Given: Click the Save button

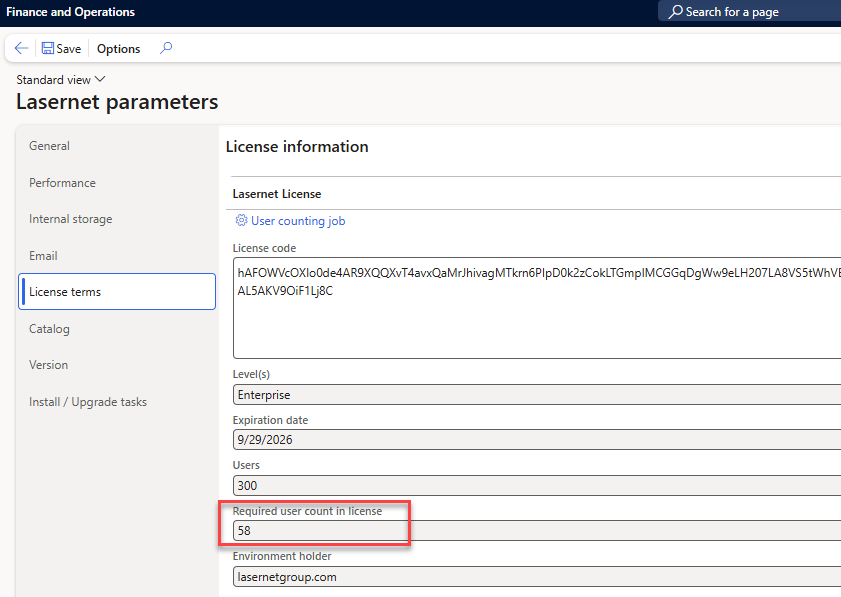Looking at the screenshot, I should click(x=61, y=48).
